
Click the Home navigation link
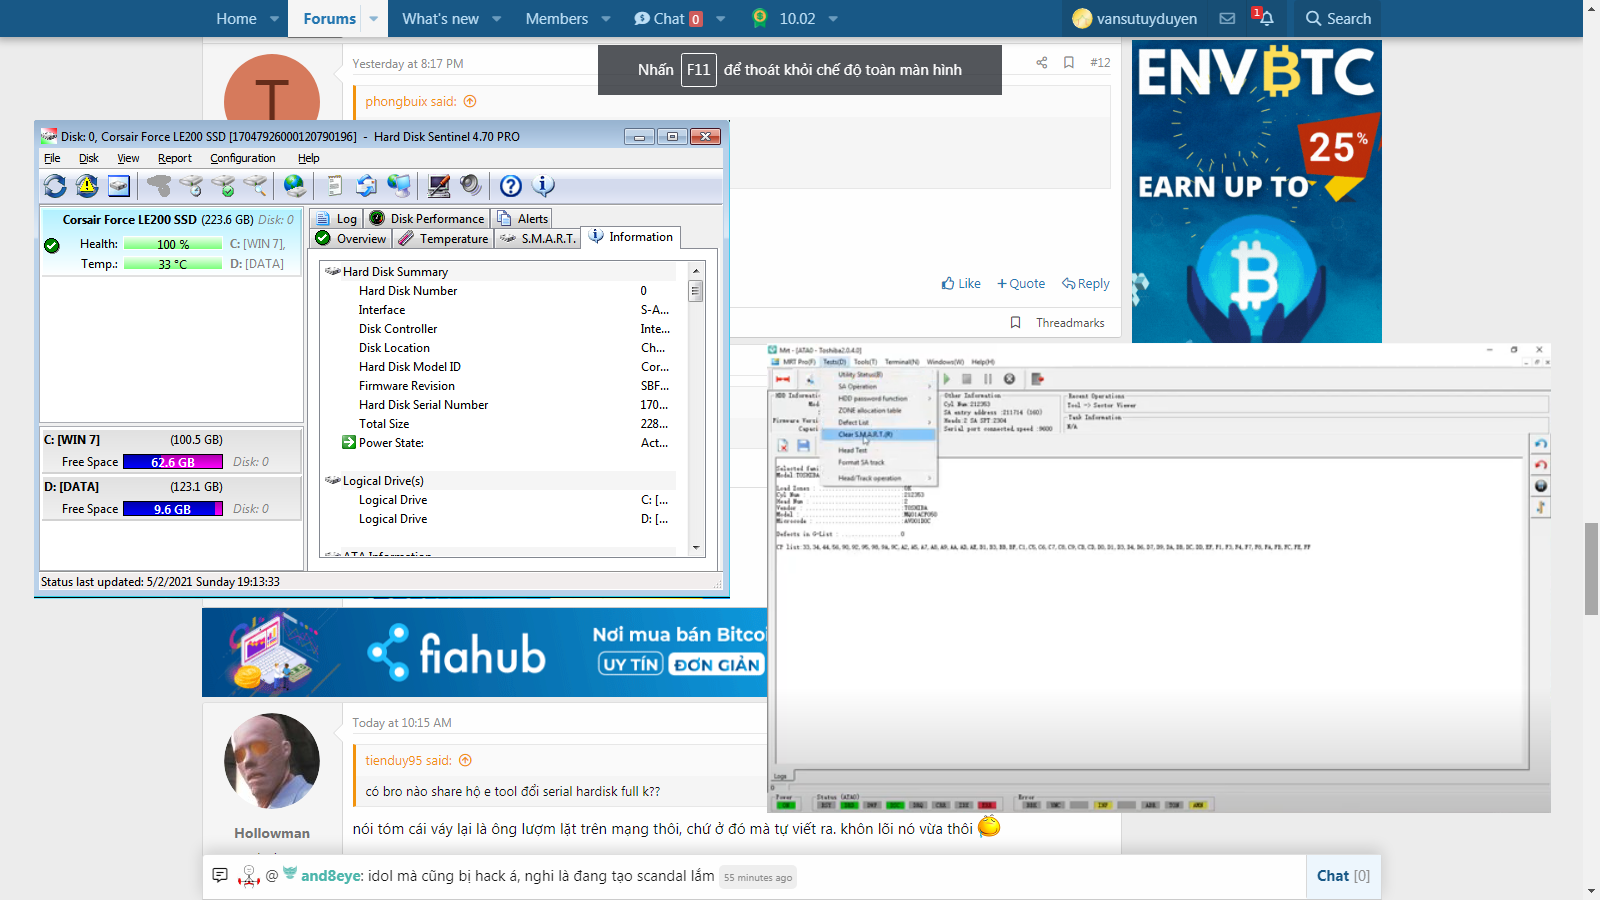coord(236,18)
